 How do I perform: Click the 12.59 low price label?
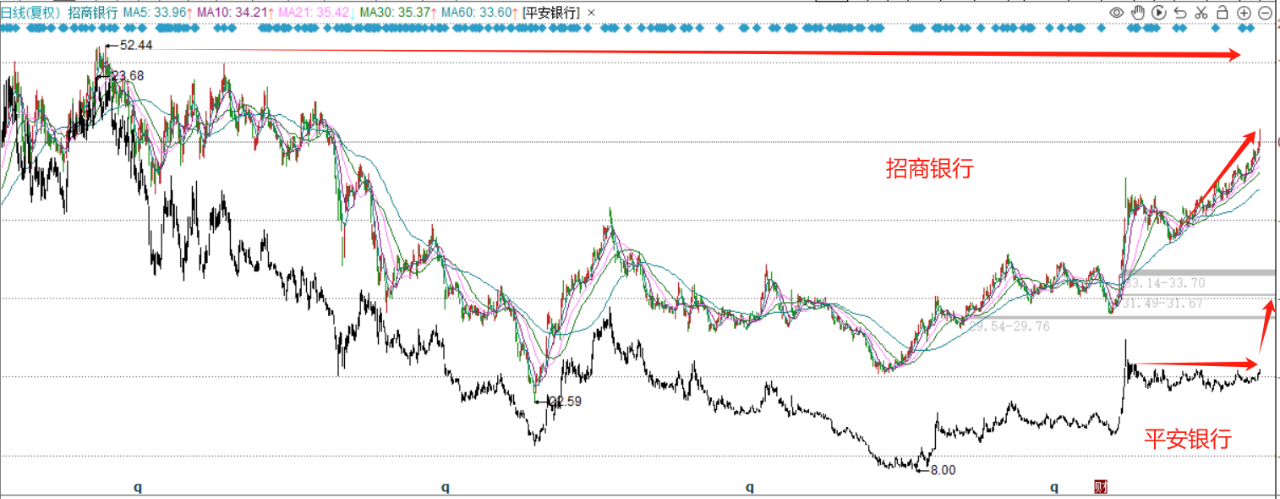tap(564, 401)
